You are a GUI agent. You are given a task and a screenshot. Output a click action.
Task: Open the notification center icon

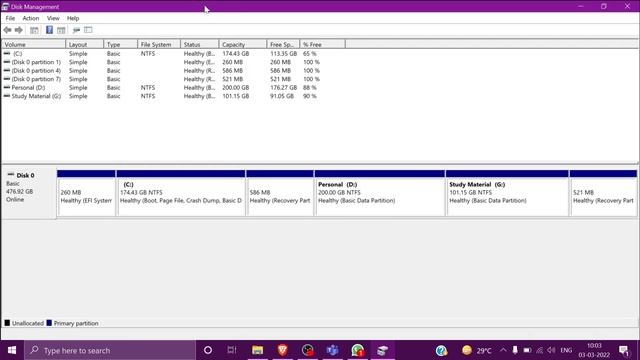tap(624, 350)
